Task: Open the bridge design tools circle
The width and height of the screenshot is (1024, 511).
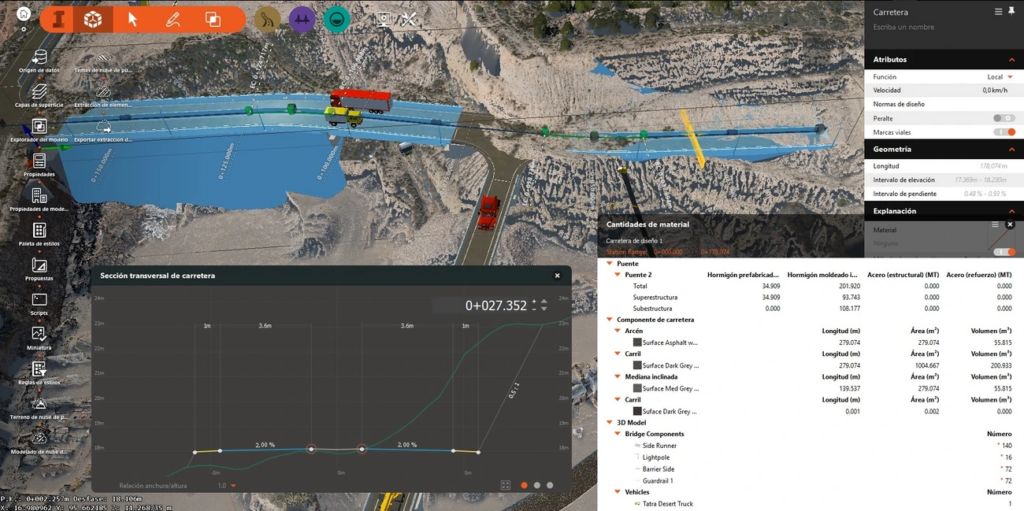Action: [302, 19]
